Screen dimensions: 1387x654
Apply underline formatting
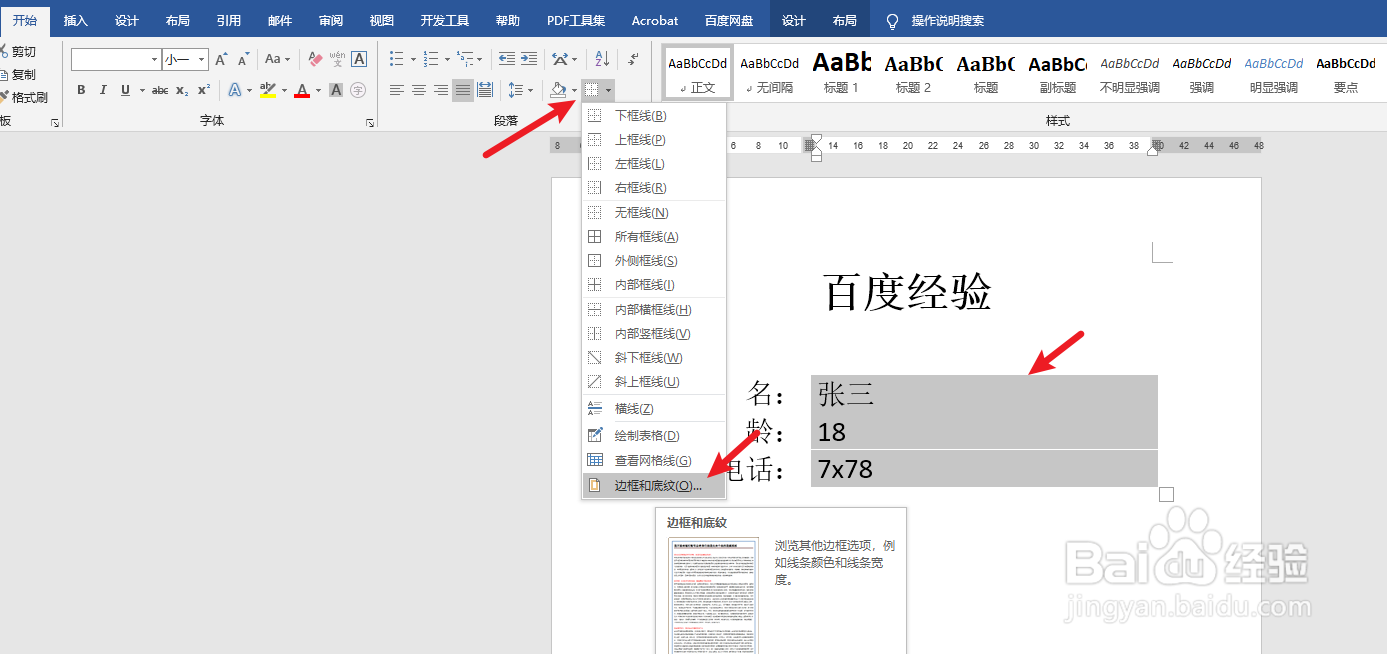point(125,90)
